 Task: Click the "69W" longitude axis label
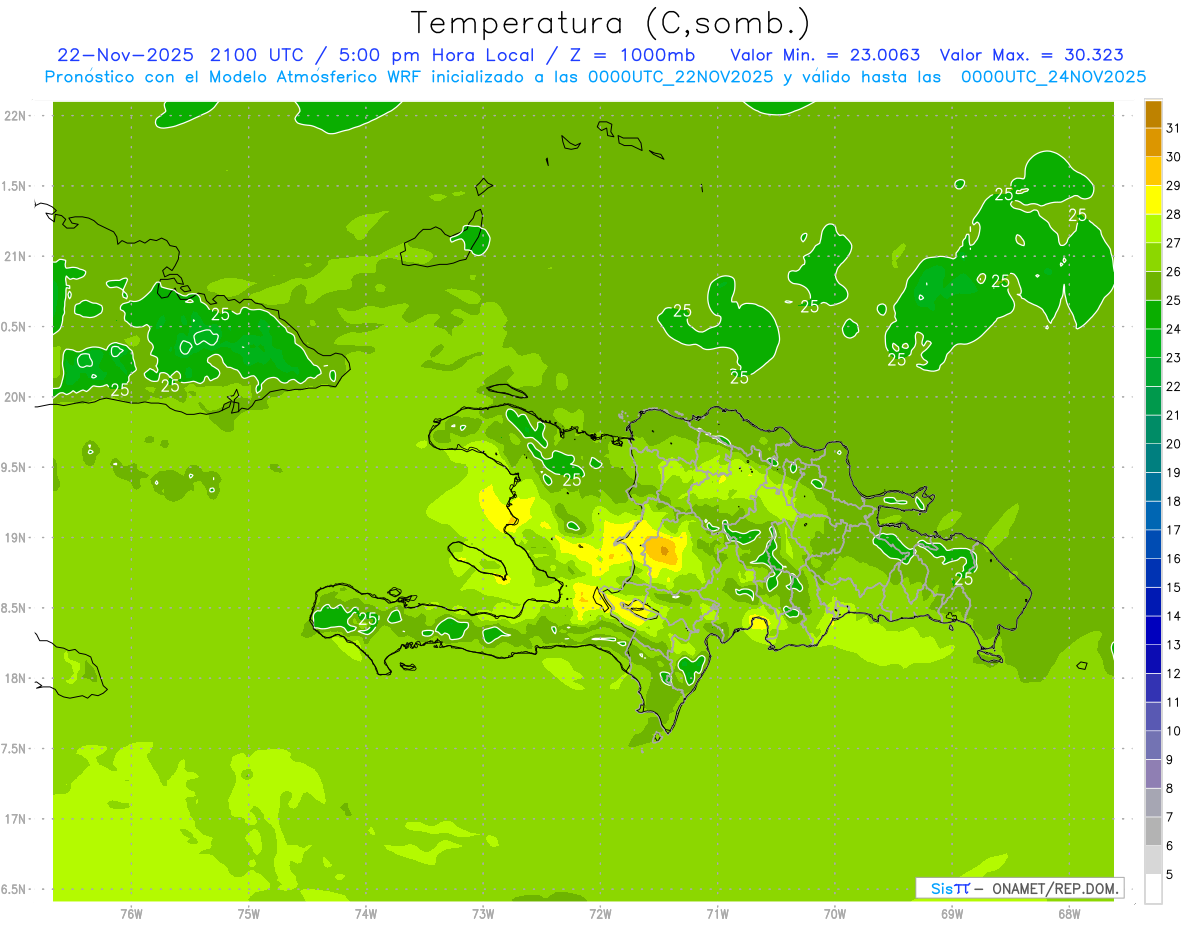tap(952, 914)
